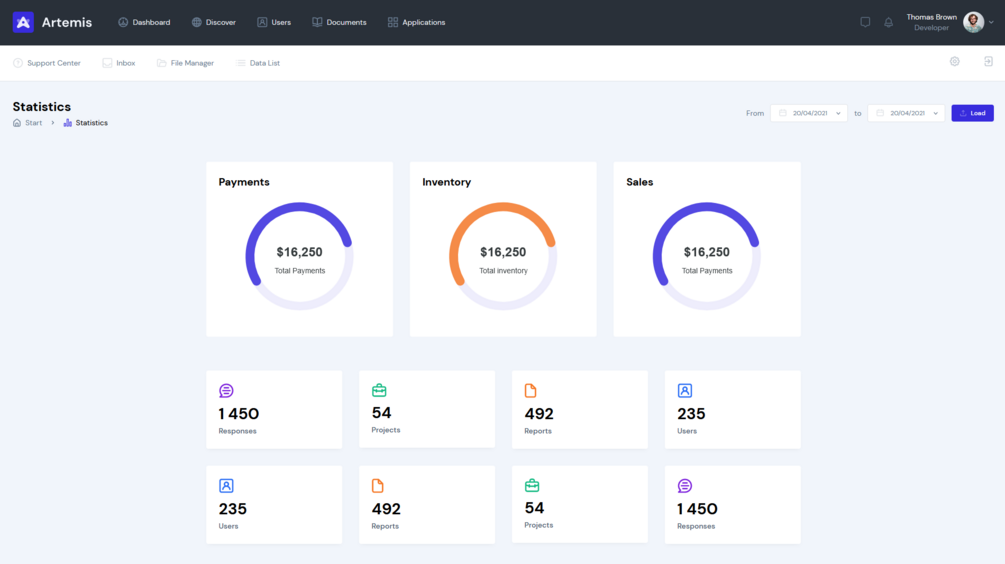1005x564 pixels.
Task: Open the Users navigation item
Action: pyautogui.click(x=274, y=22)
